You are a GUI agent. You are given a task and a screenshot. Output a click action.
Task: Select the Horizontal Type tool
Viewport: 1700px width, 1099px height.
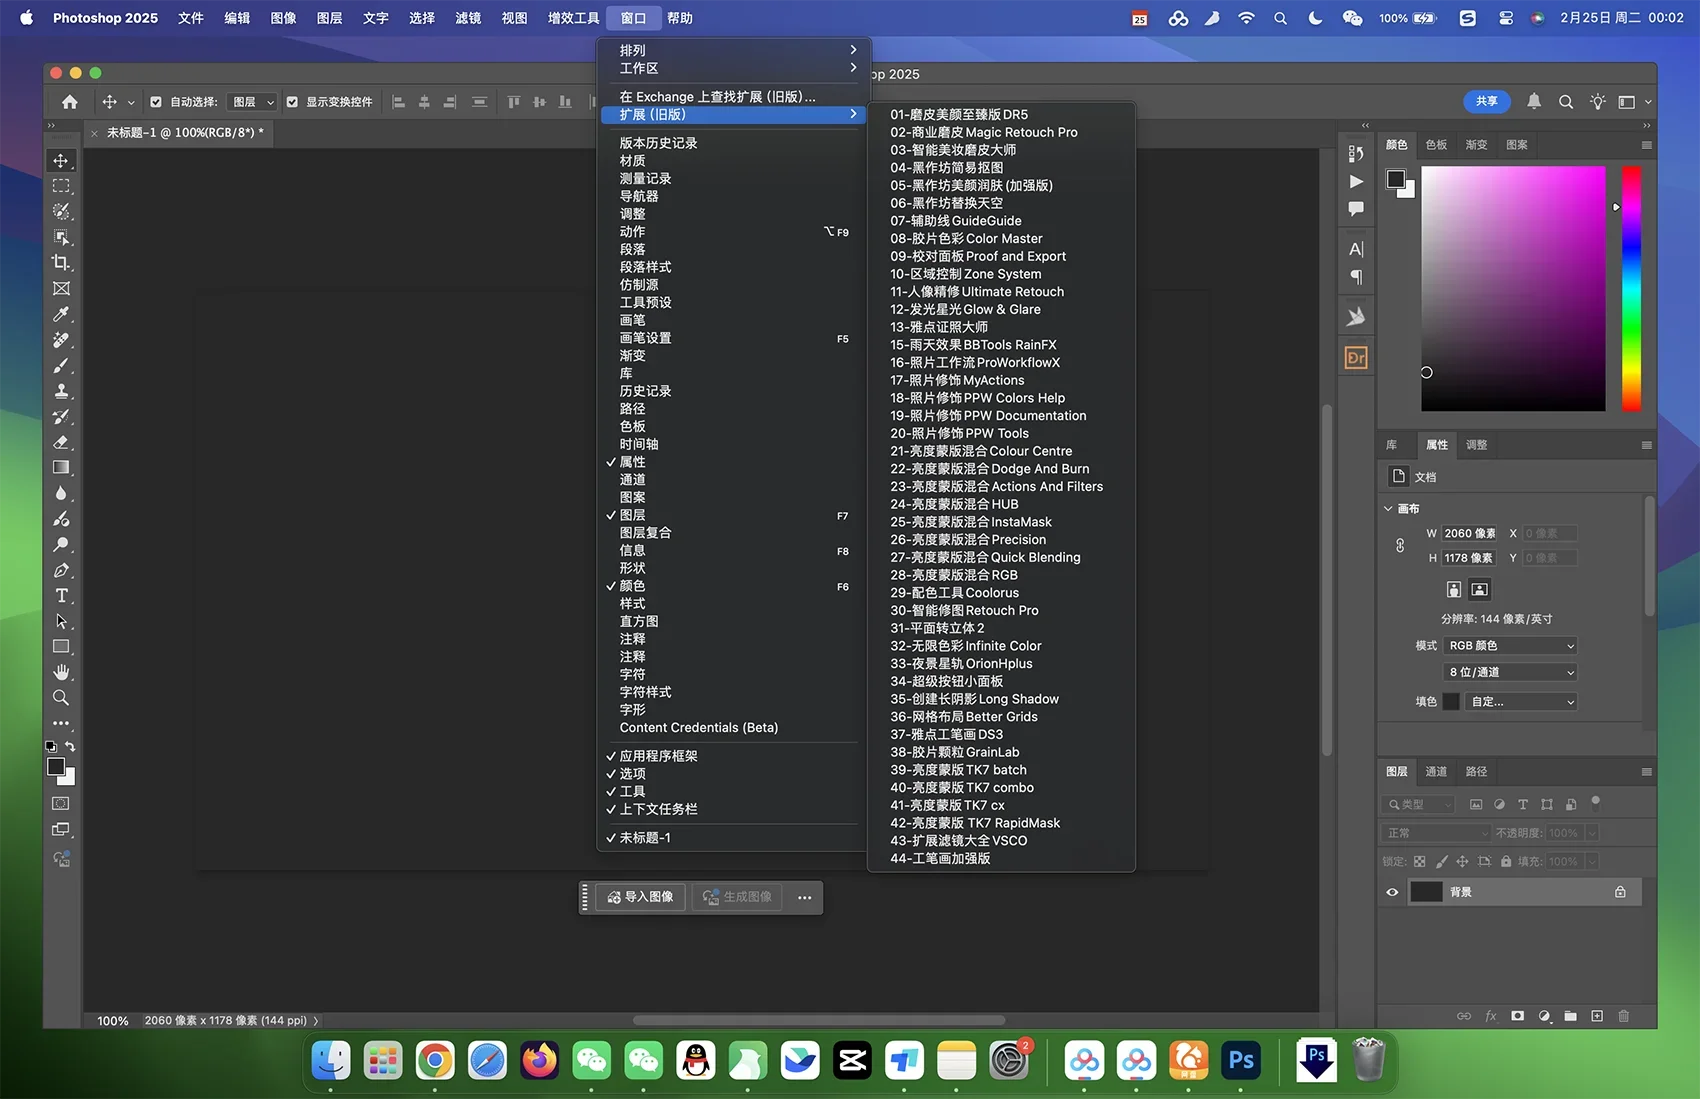point(61,596)
